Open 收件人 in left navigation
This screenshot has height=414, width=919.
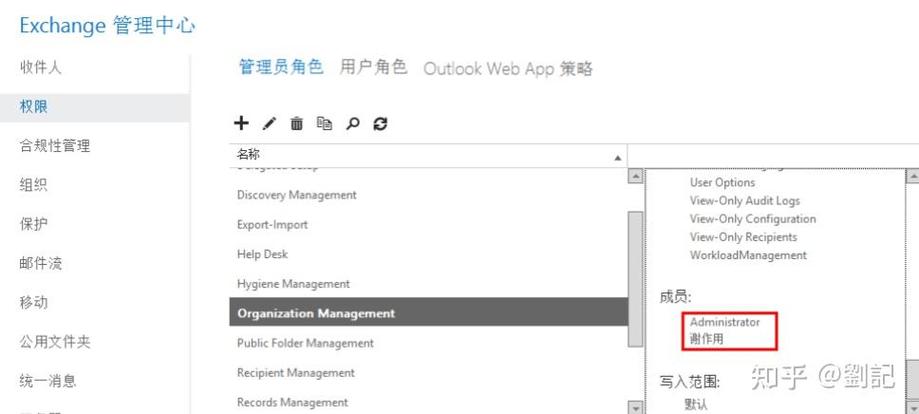tap(41, 67)
